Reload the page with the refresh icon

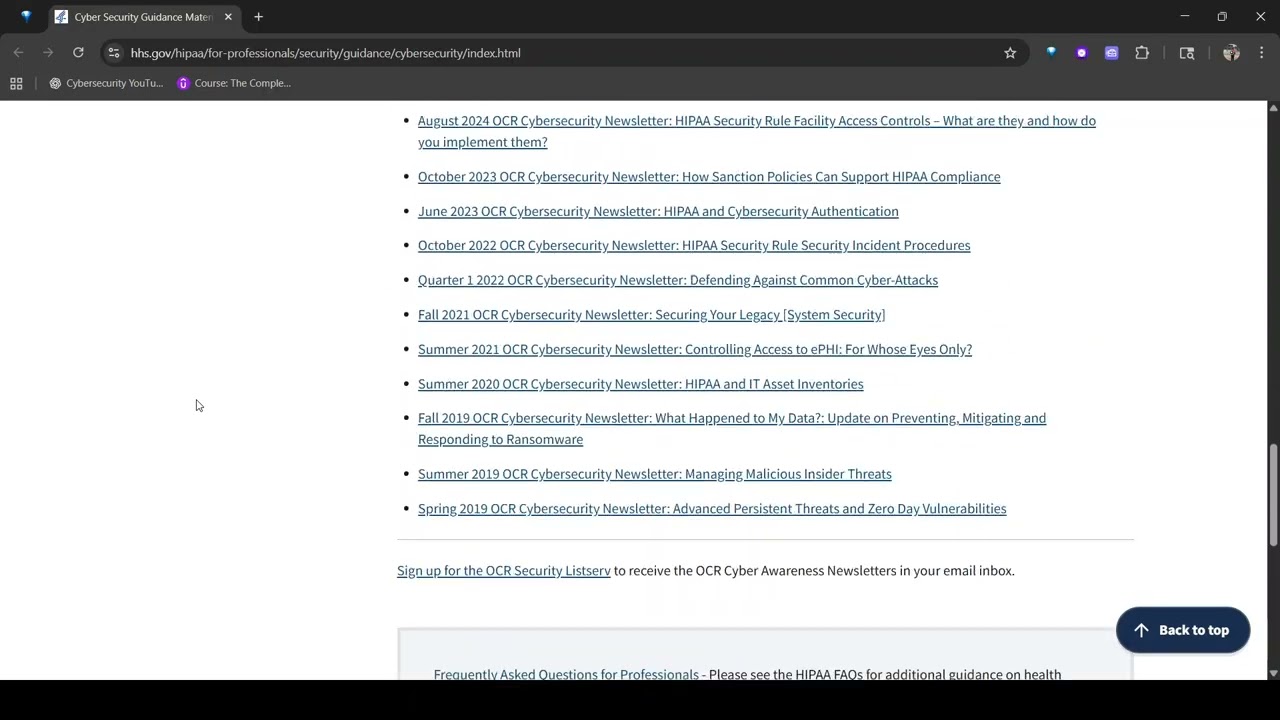click(78, 53)
